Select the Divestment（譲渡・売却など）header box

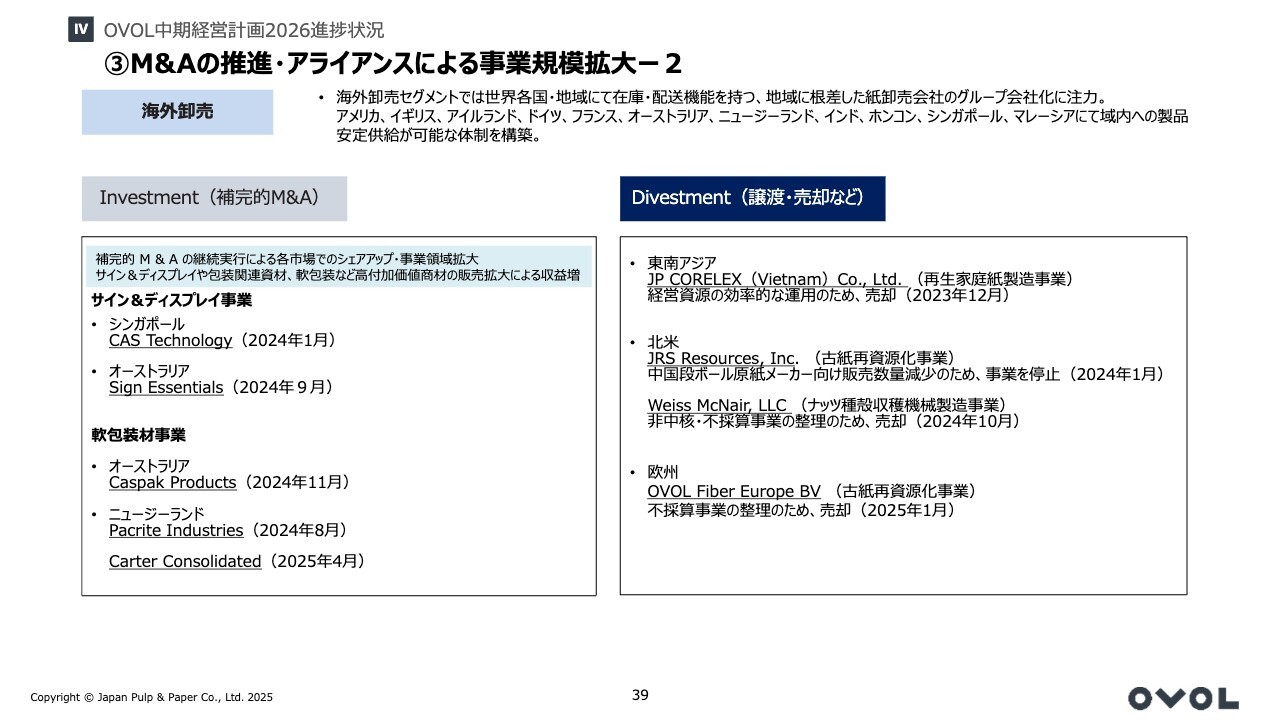click(752, 198)
